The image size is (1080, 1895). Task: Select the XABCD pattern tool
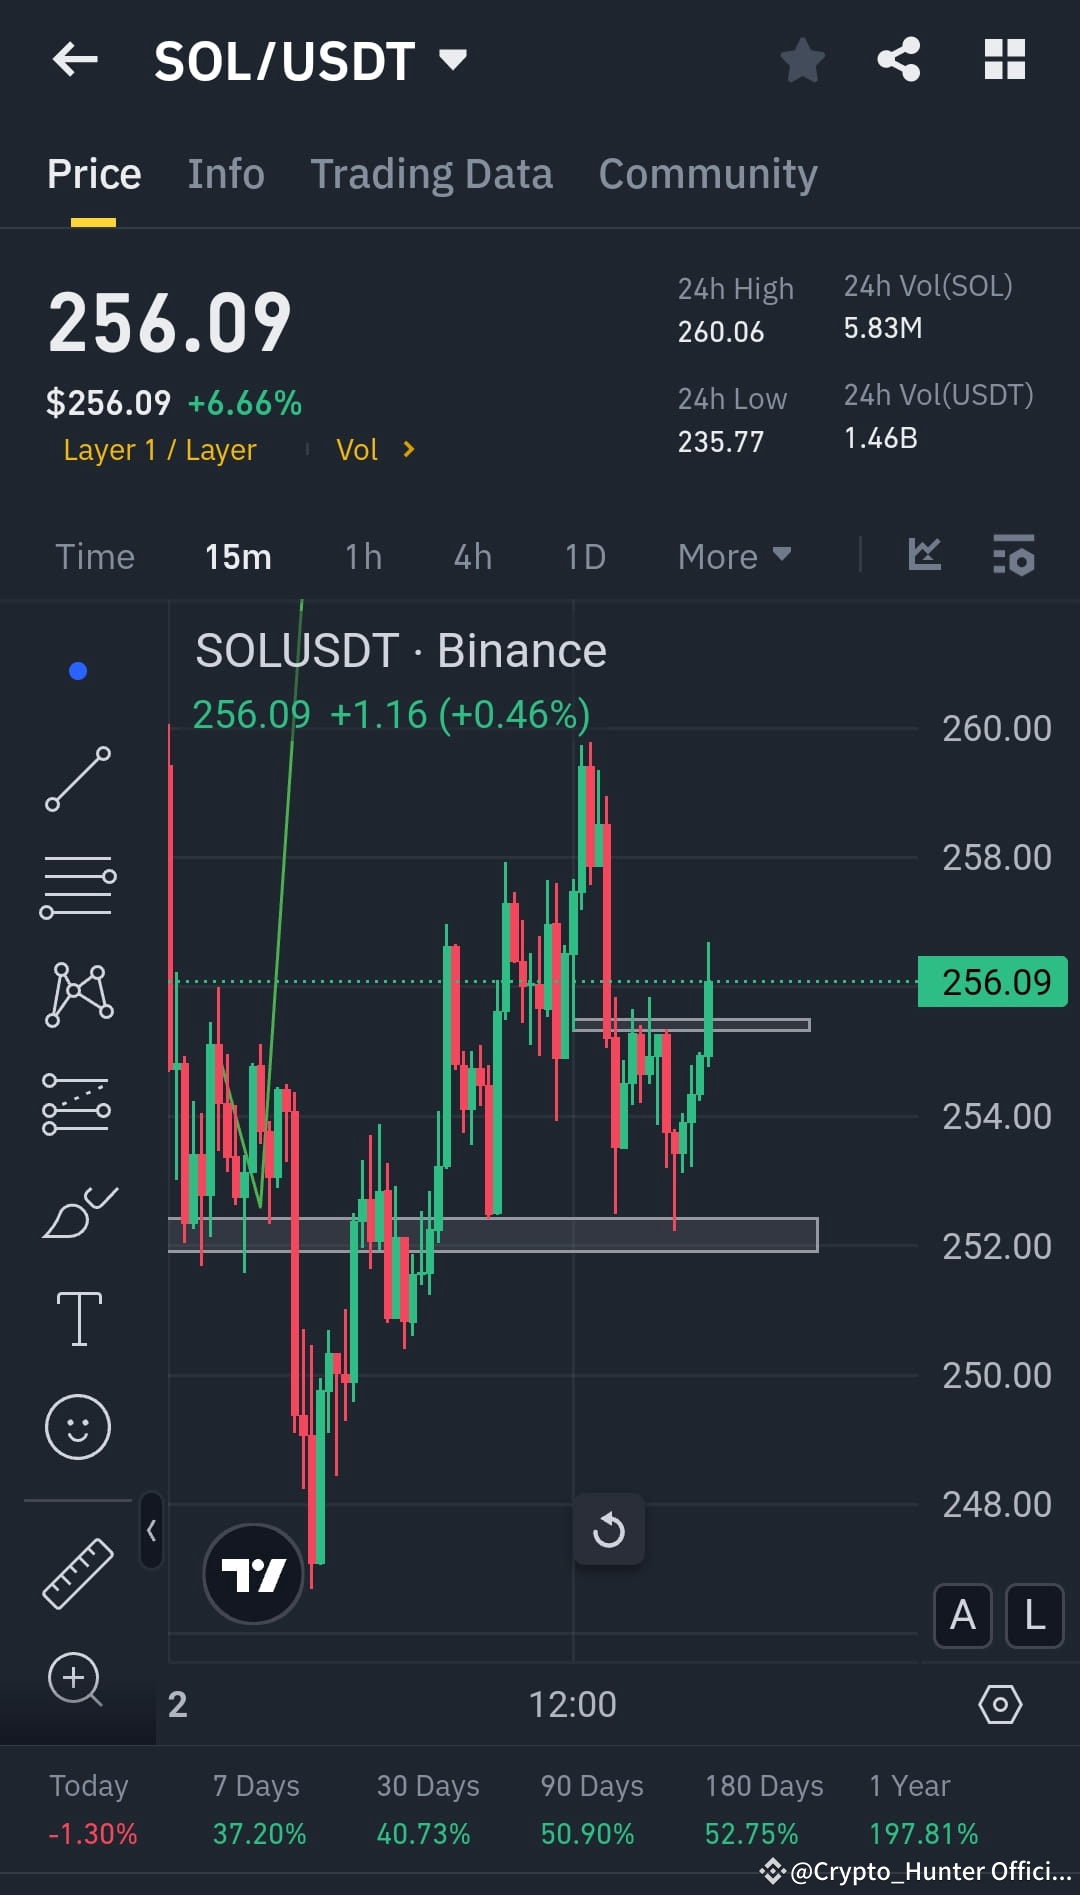pyautogui.click(x=78, y=992)
